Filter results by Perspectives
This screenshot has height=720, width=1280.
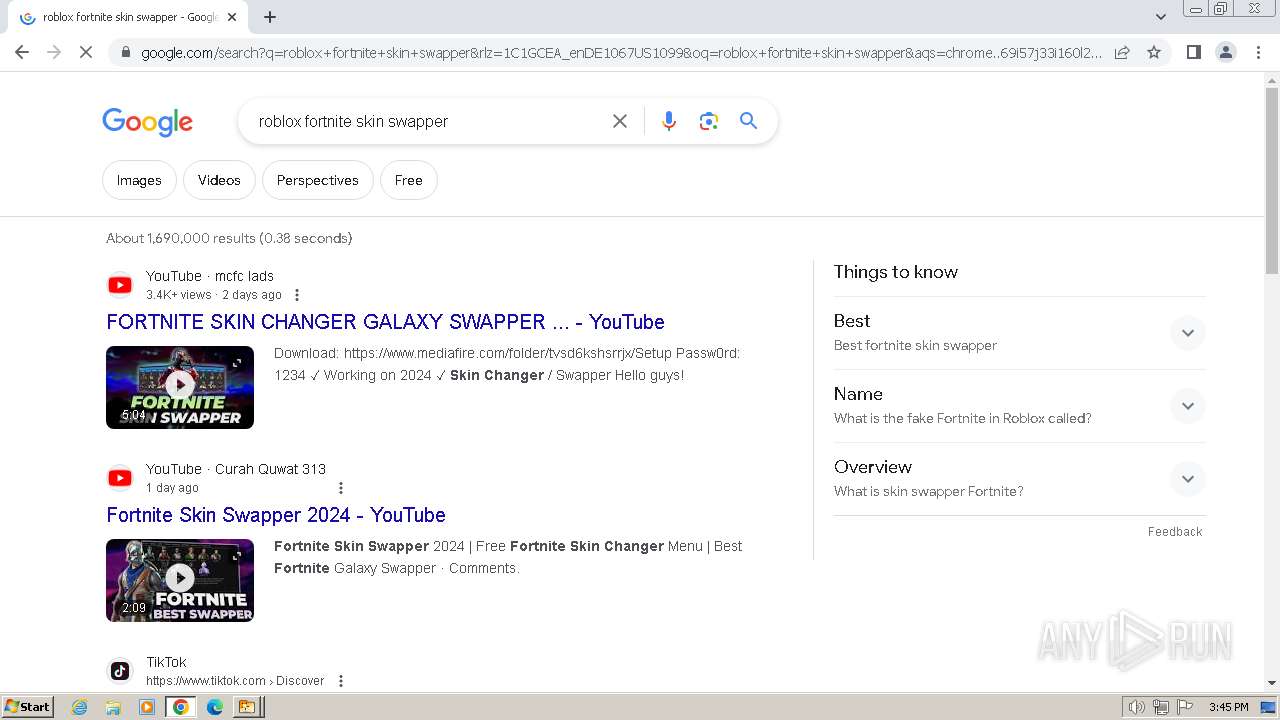click(x=317, y=180)
